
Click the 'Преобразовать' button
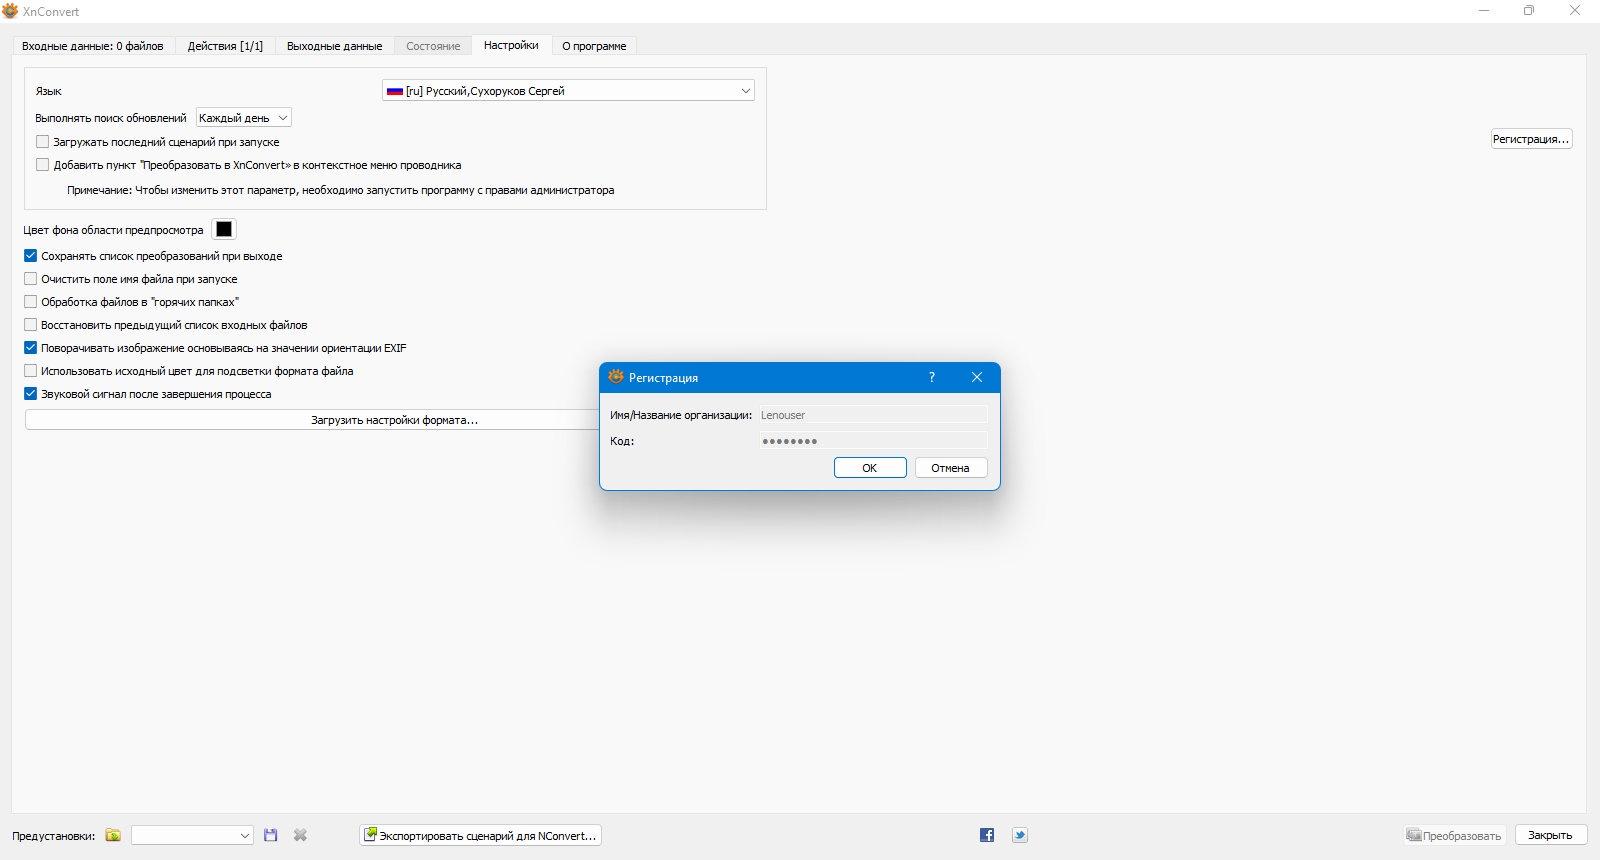[1454, 835]
